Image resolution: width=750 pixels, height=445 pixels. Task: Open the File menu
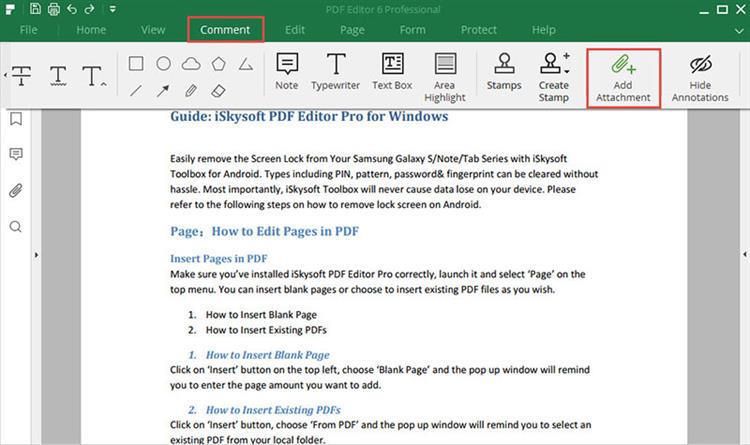[28, 30]
